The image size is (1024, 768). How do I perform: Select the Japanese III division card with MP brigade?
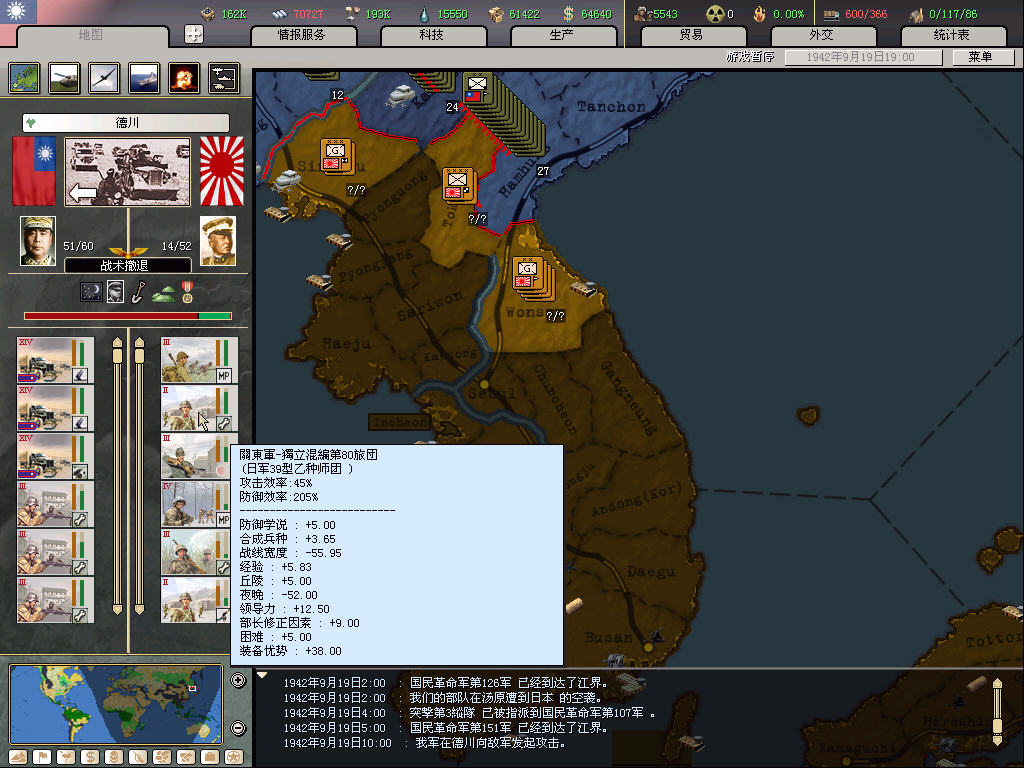point(199,360)
